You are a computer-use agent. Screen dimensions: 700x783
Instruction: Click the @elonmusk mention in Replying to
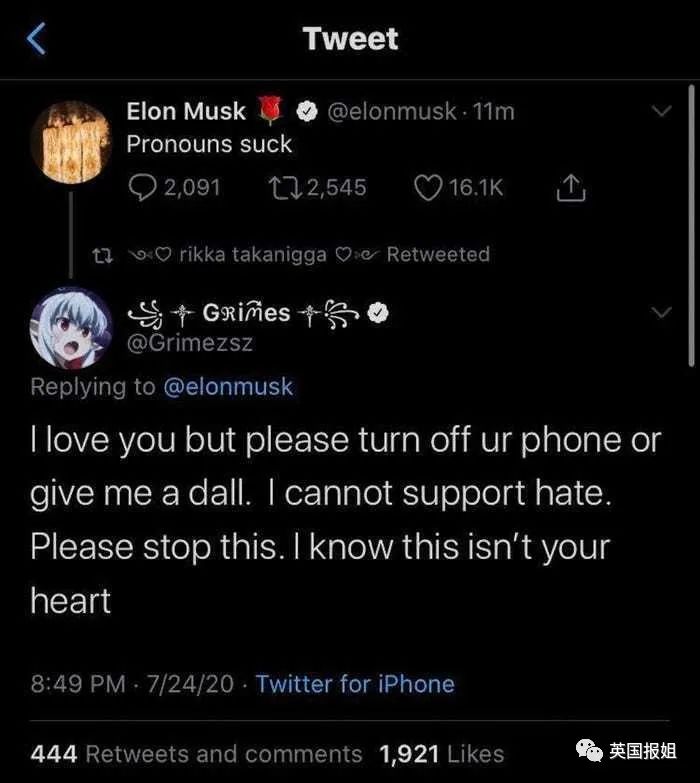227,387
